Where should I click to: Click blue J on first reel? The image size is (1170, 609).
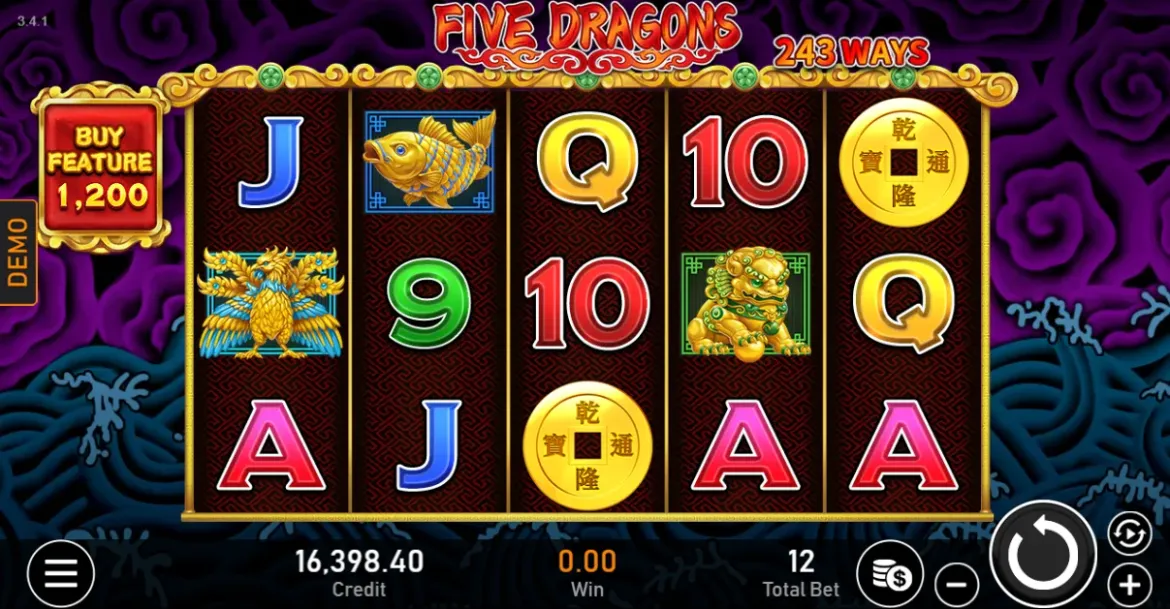270,162
